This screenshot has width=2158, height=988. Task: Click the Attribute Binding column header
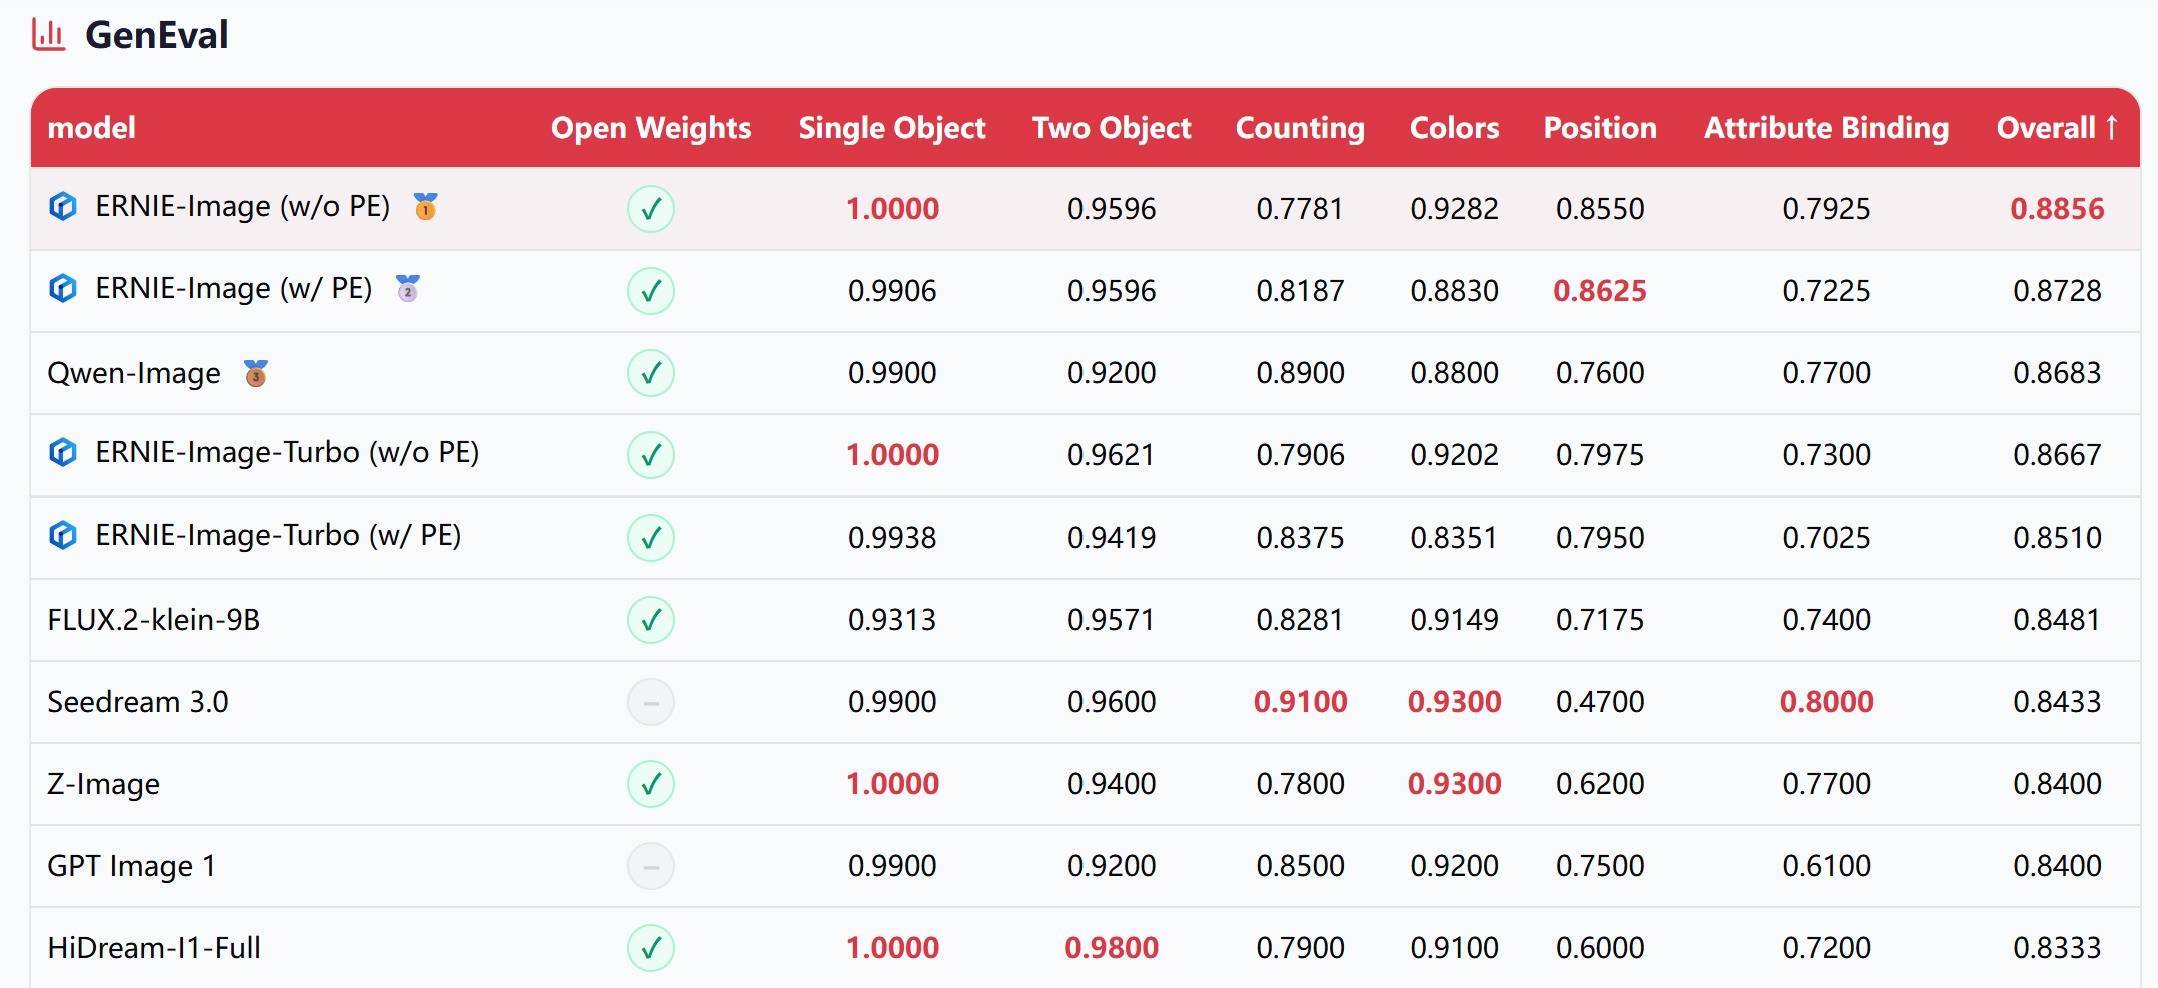[1825, 128]
